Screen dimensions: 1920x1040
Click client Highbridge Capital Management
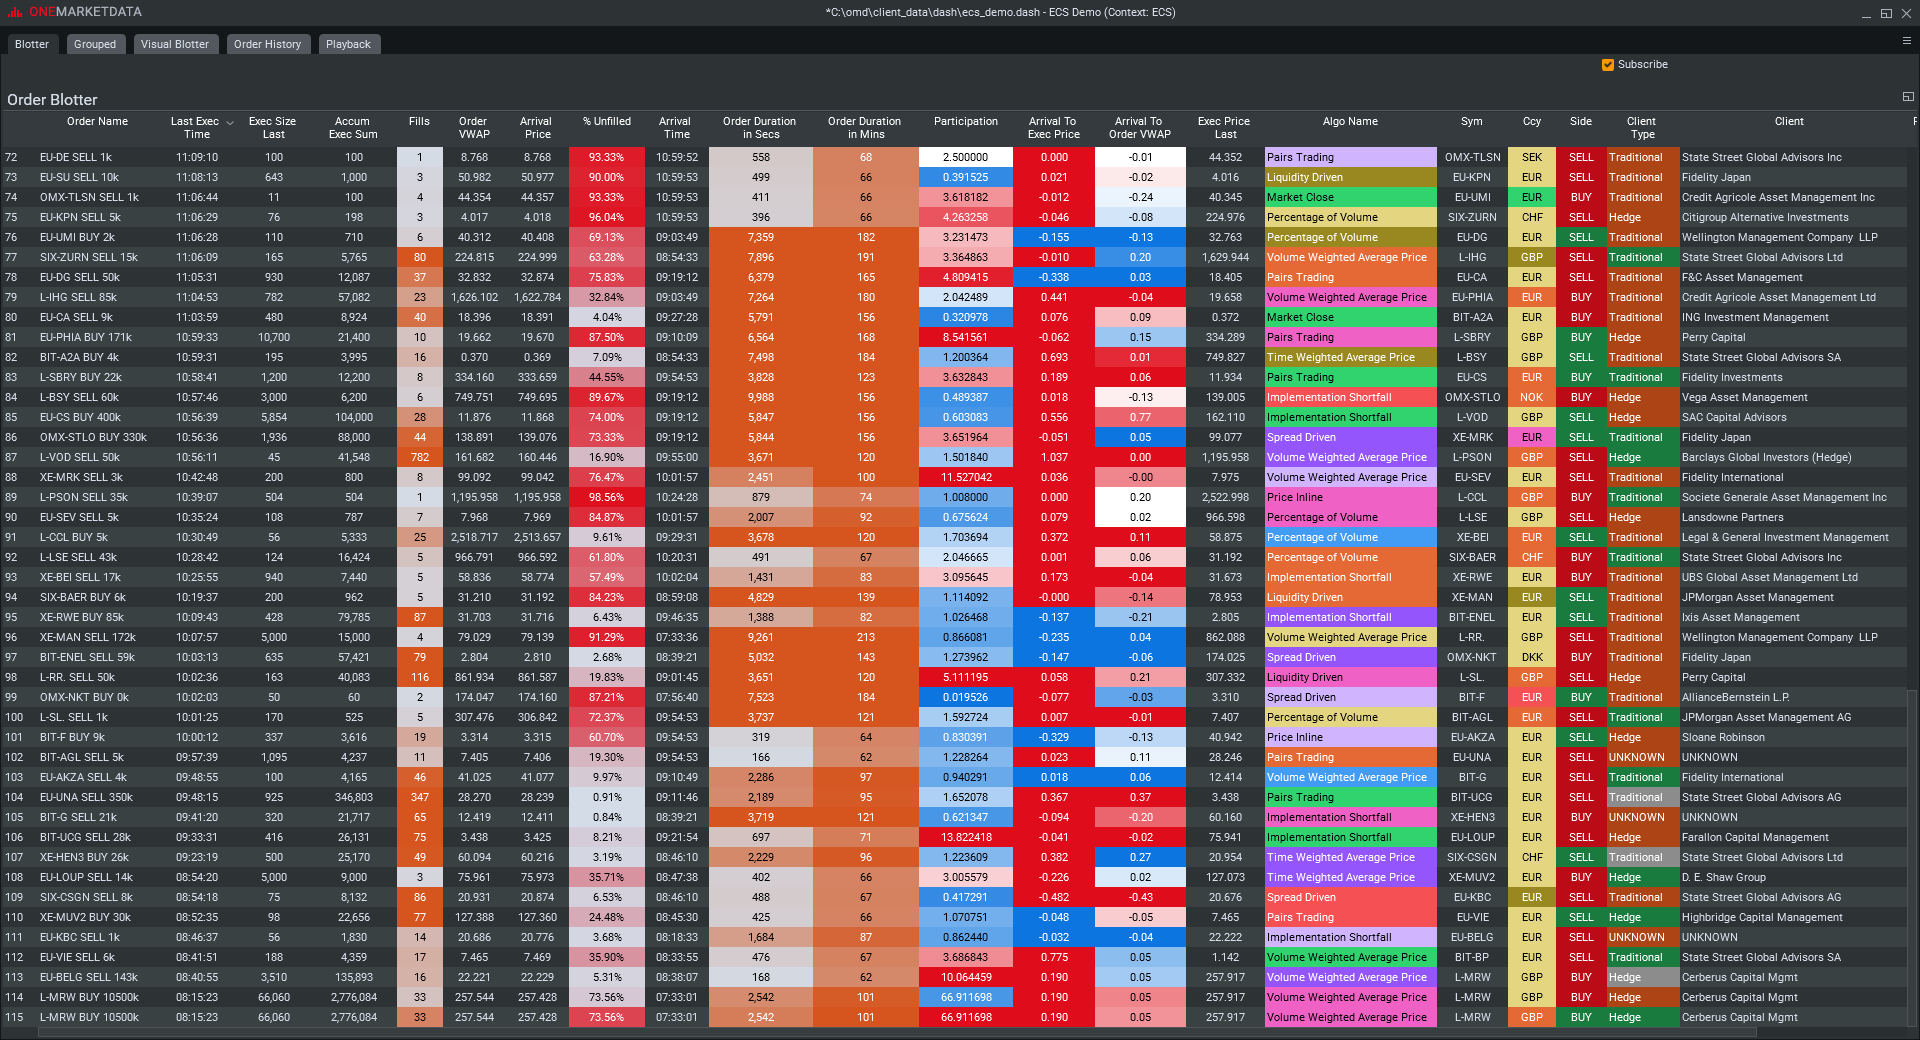coord(1762,918)
